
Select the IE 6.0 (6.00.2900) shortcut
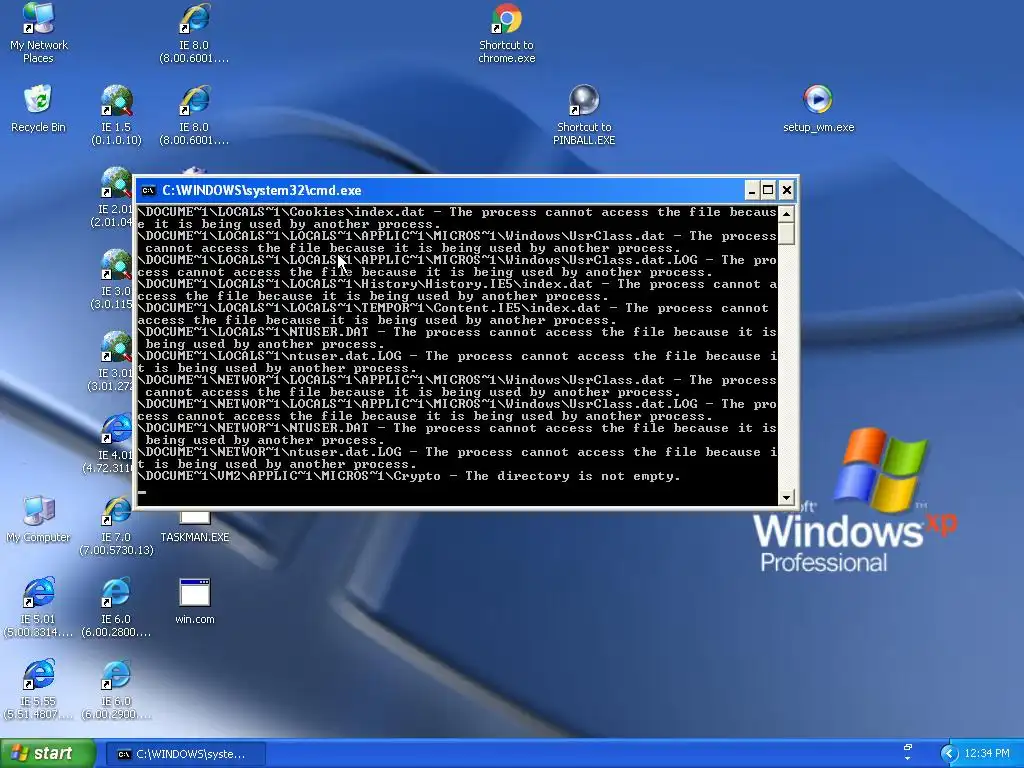pos(116,690)
